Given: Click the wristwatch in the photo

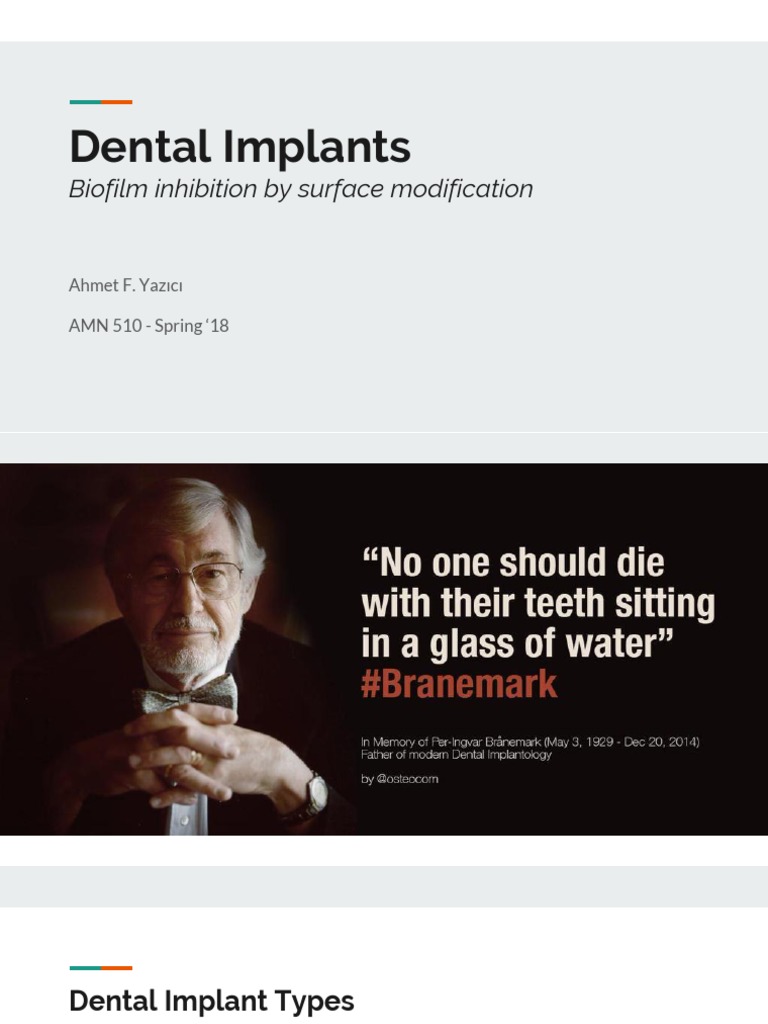Looking at the screenshot, I should [316, 797].
